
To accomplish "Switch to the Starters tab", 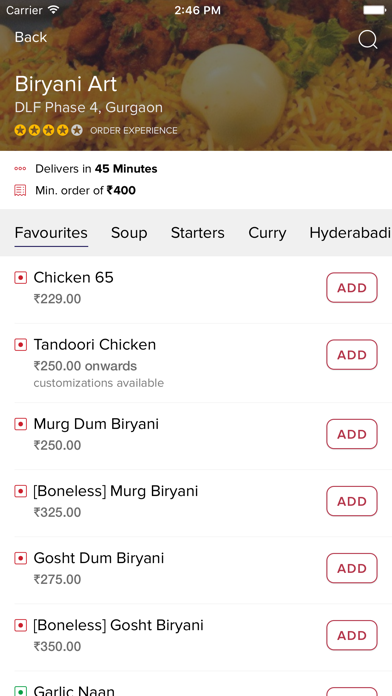I will 198,233.
